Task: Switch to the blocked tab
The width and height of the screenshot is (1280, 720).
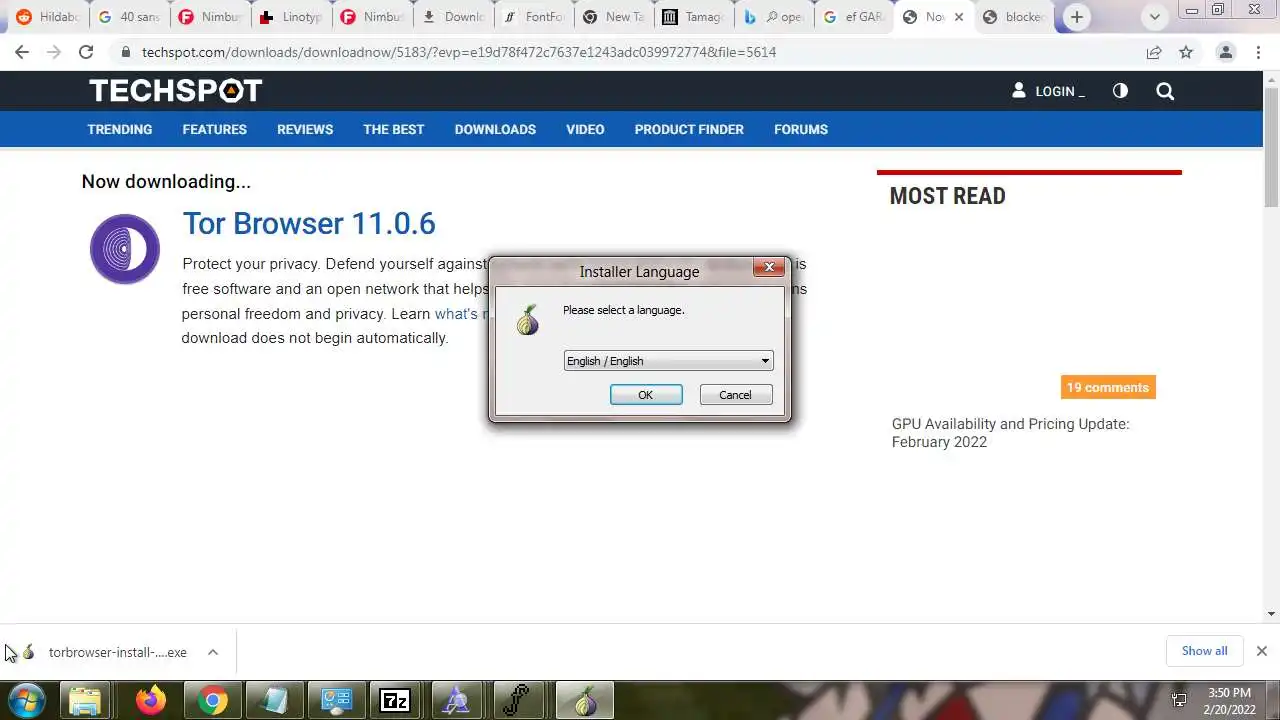Action: [1015, 17]
